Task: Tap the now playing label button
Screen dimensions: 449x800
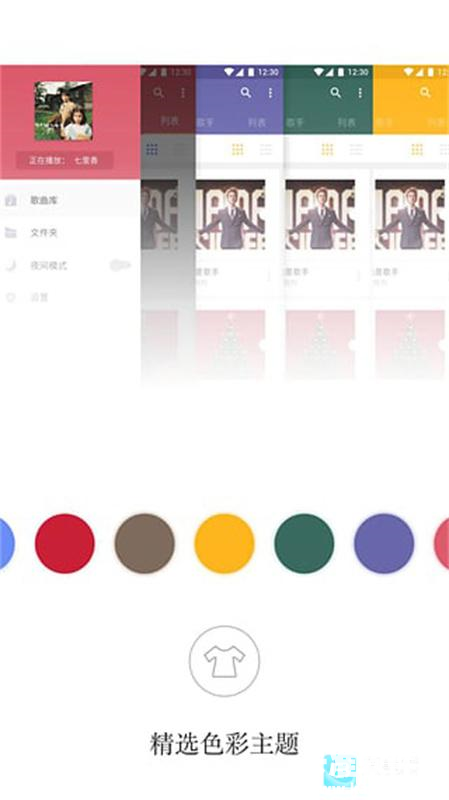Action: (64, 160)
